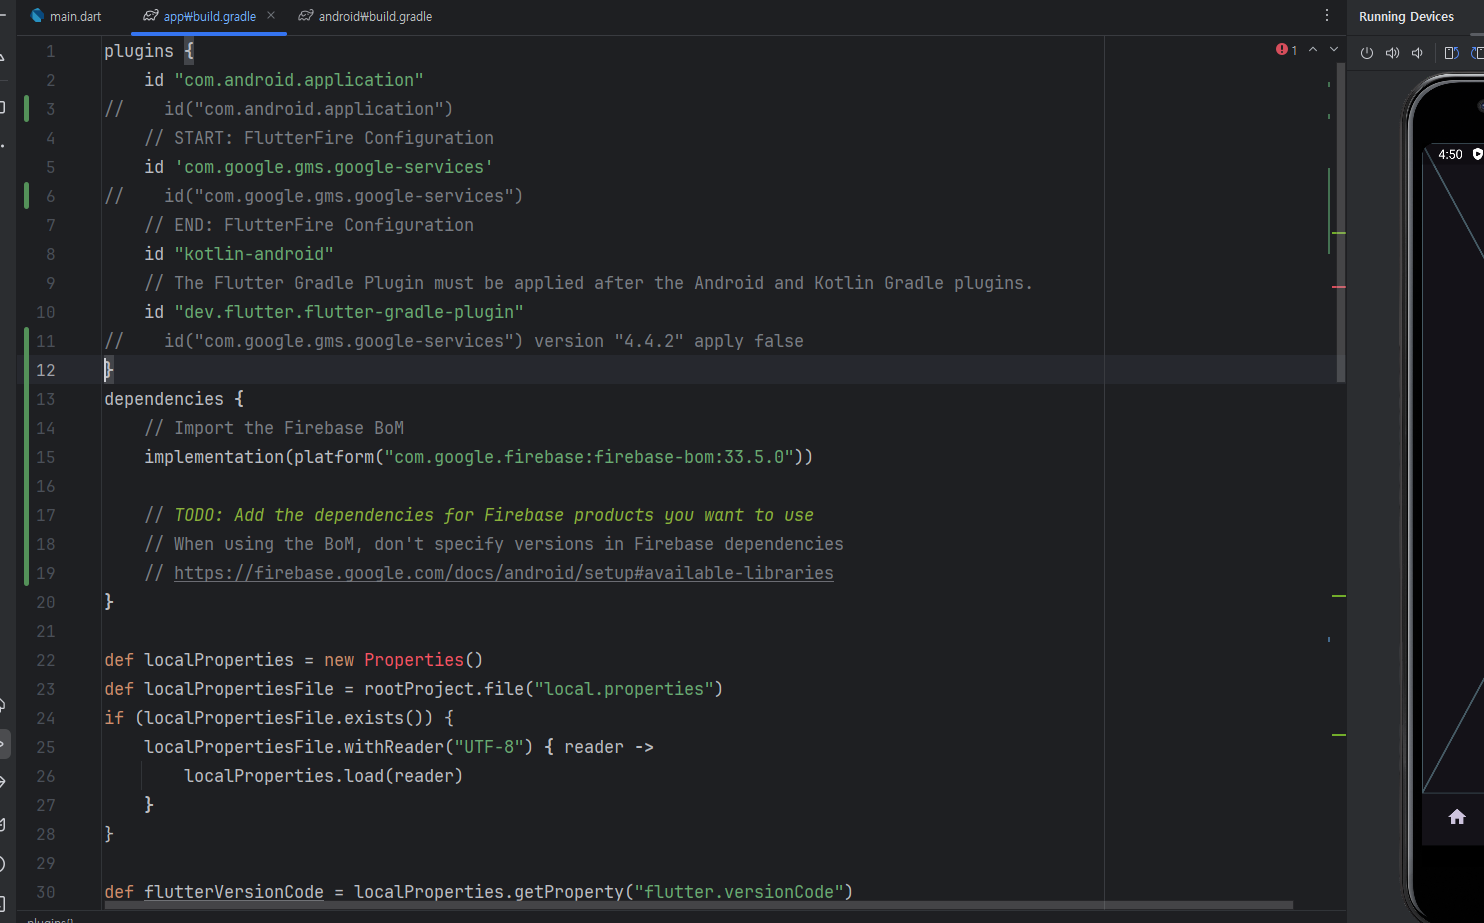Open the firebase.google.com setup docs link
The image size is (1484, 923).
click(x=503, y=573)
